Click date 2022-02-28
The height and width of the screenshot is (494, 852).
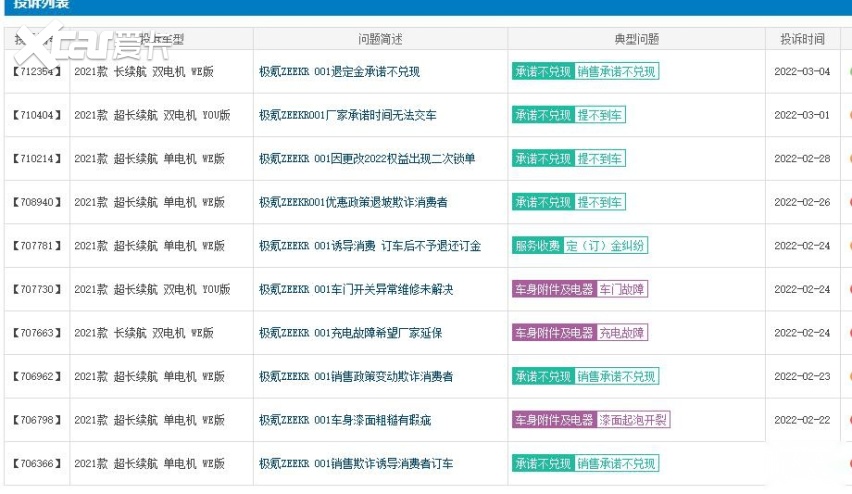tap(802, 159)
